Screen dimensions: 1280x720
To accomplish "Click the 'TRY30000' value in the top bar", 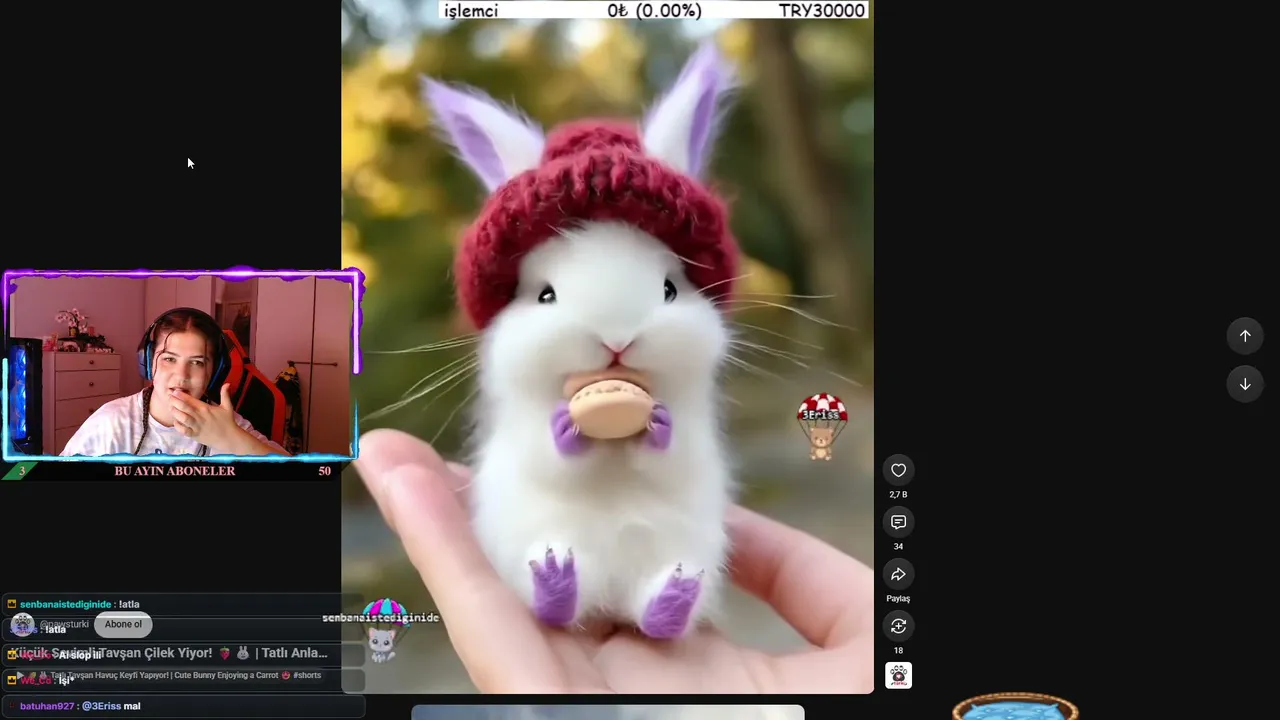I will click(822, 11).
